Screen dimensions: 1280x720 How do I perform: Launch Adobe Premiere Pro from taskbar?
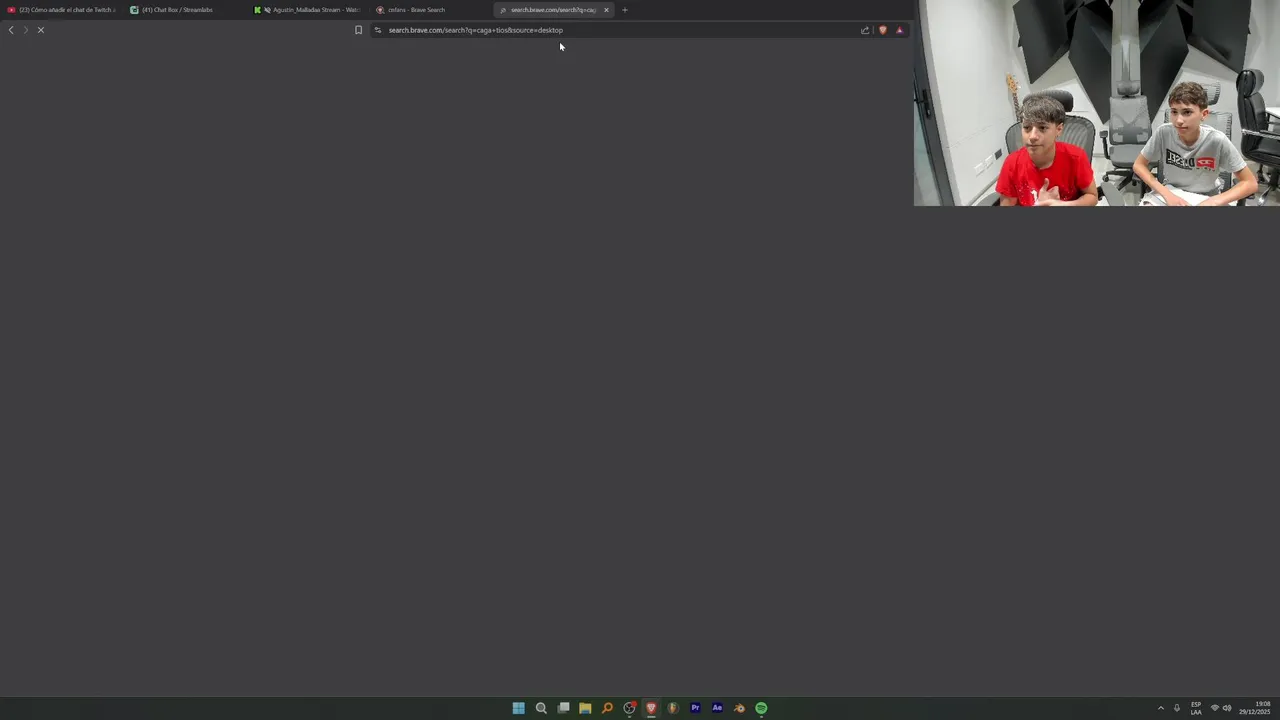click(695, 708)
